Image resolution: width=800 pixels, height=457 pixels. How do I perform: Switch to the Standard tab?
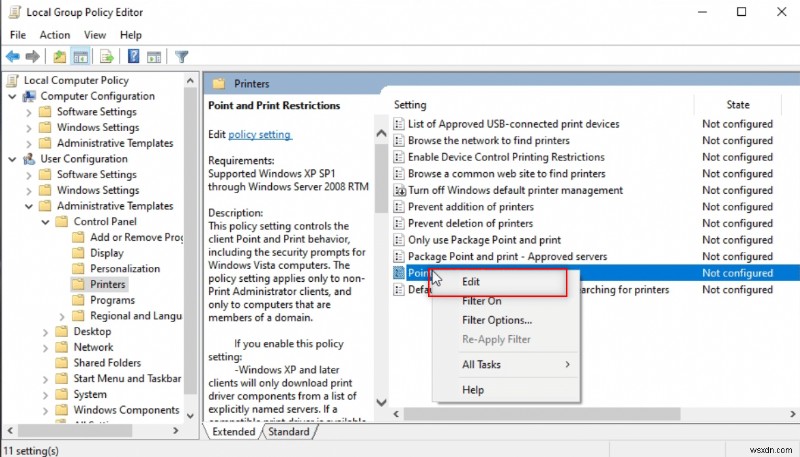[289, 431]
